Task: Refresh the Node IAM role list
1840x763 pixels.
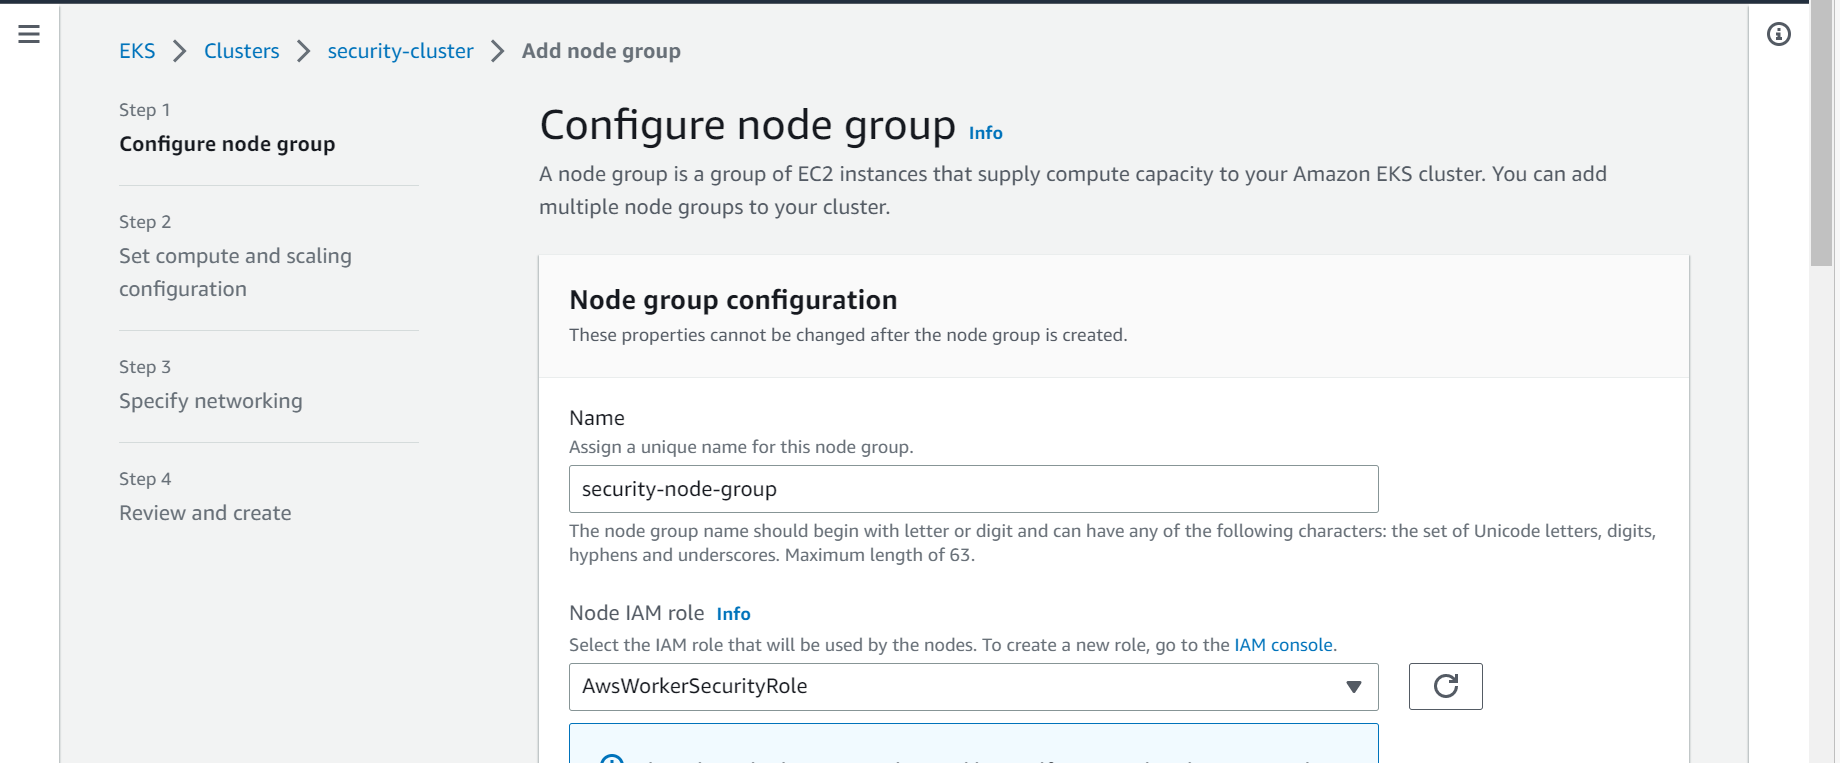Action: [x=1445, y=686]
